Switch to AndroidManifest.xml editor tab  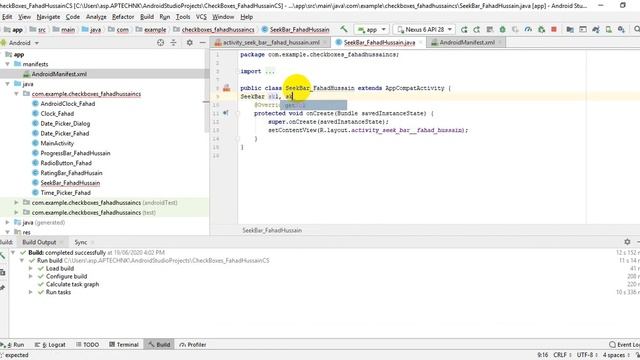(x=467, y=42)
